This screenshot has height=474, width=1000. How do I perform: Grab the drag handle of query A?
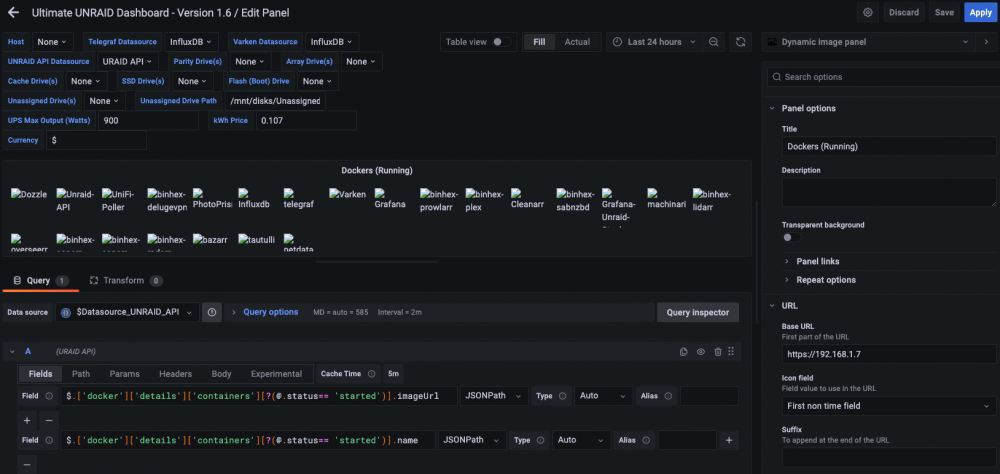tap(731, 352)
